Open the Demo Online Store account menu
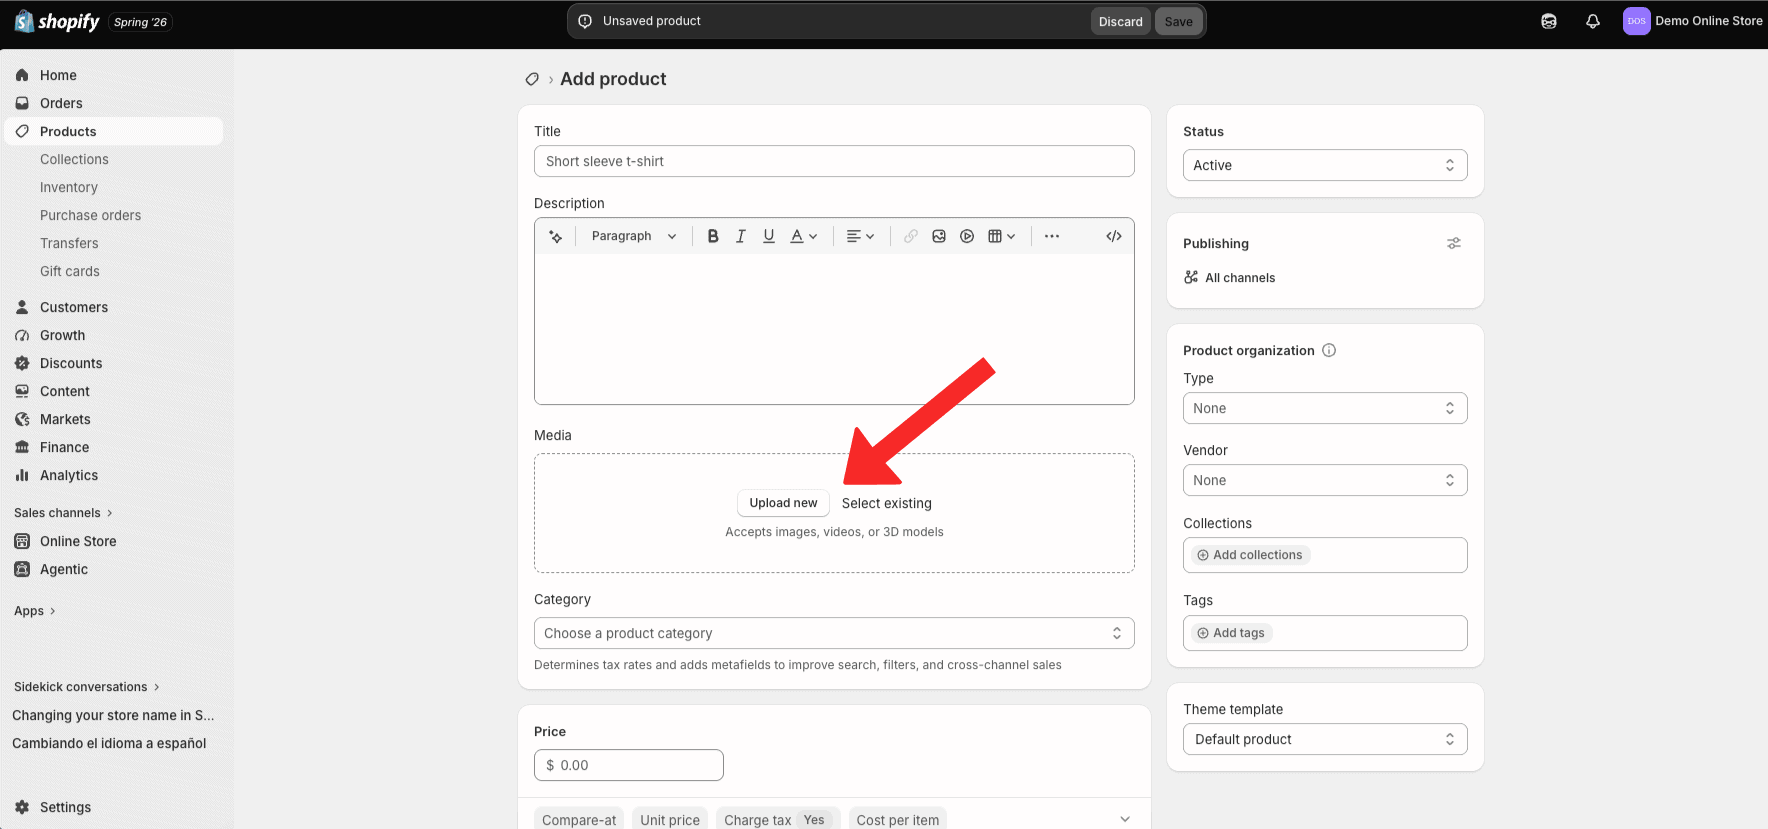This screenshot has width=1768, height=829. pyautogui.click(x=1693, y=21)
